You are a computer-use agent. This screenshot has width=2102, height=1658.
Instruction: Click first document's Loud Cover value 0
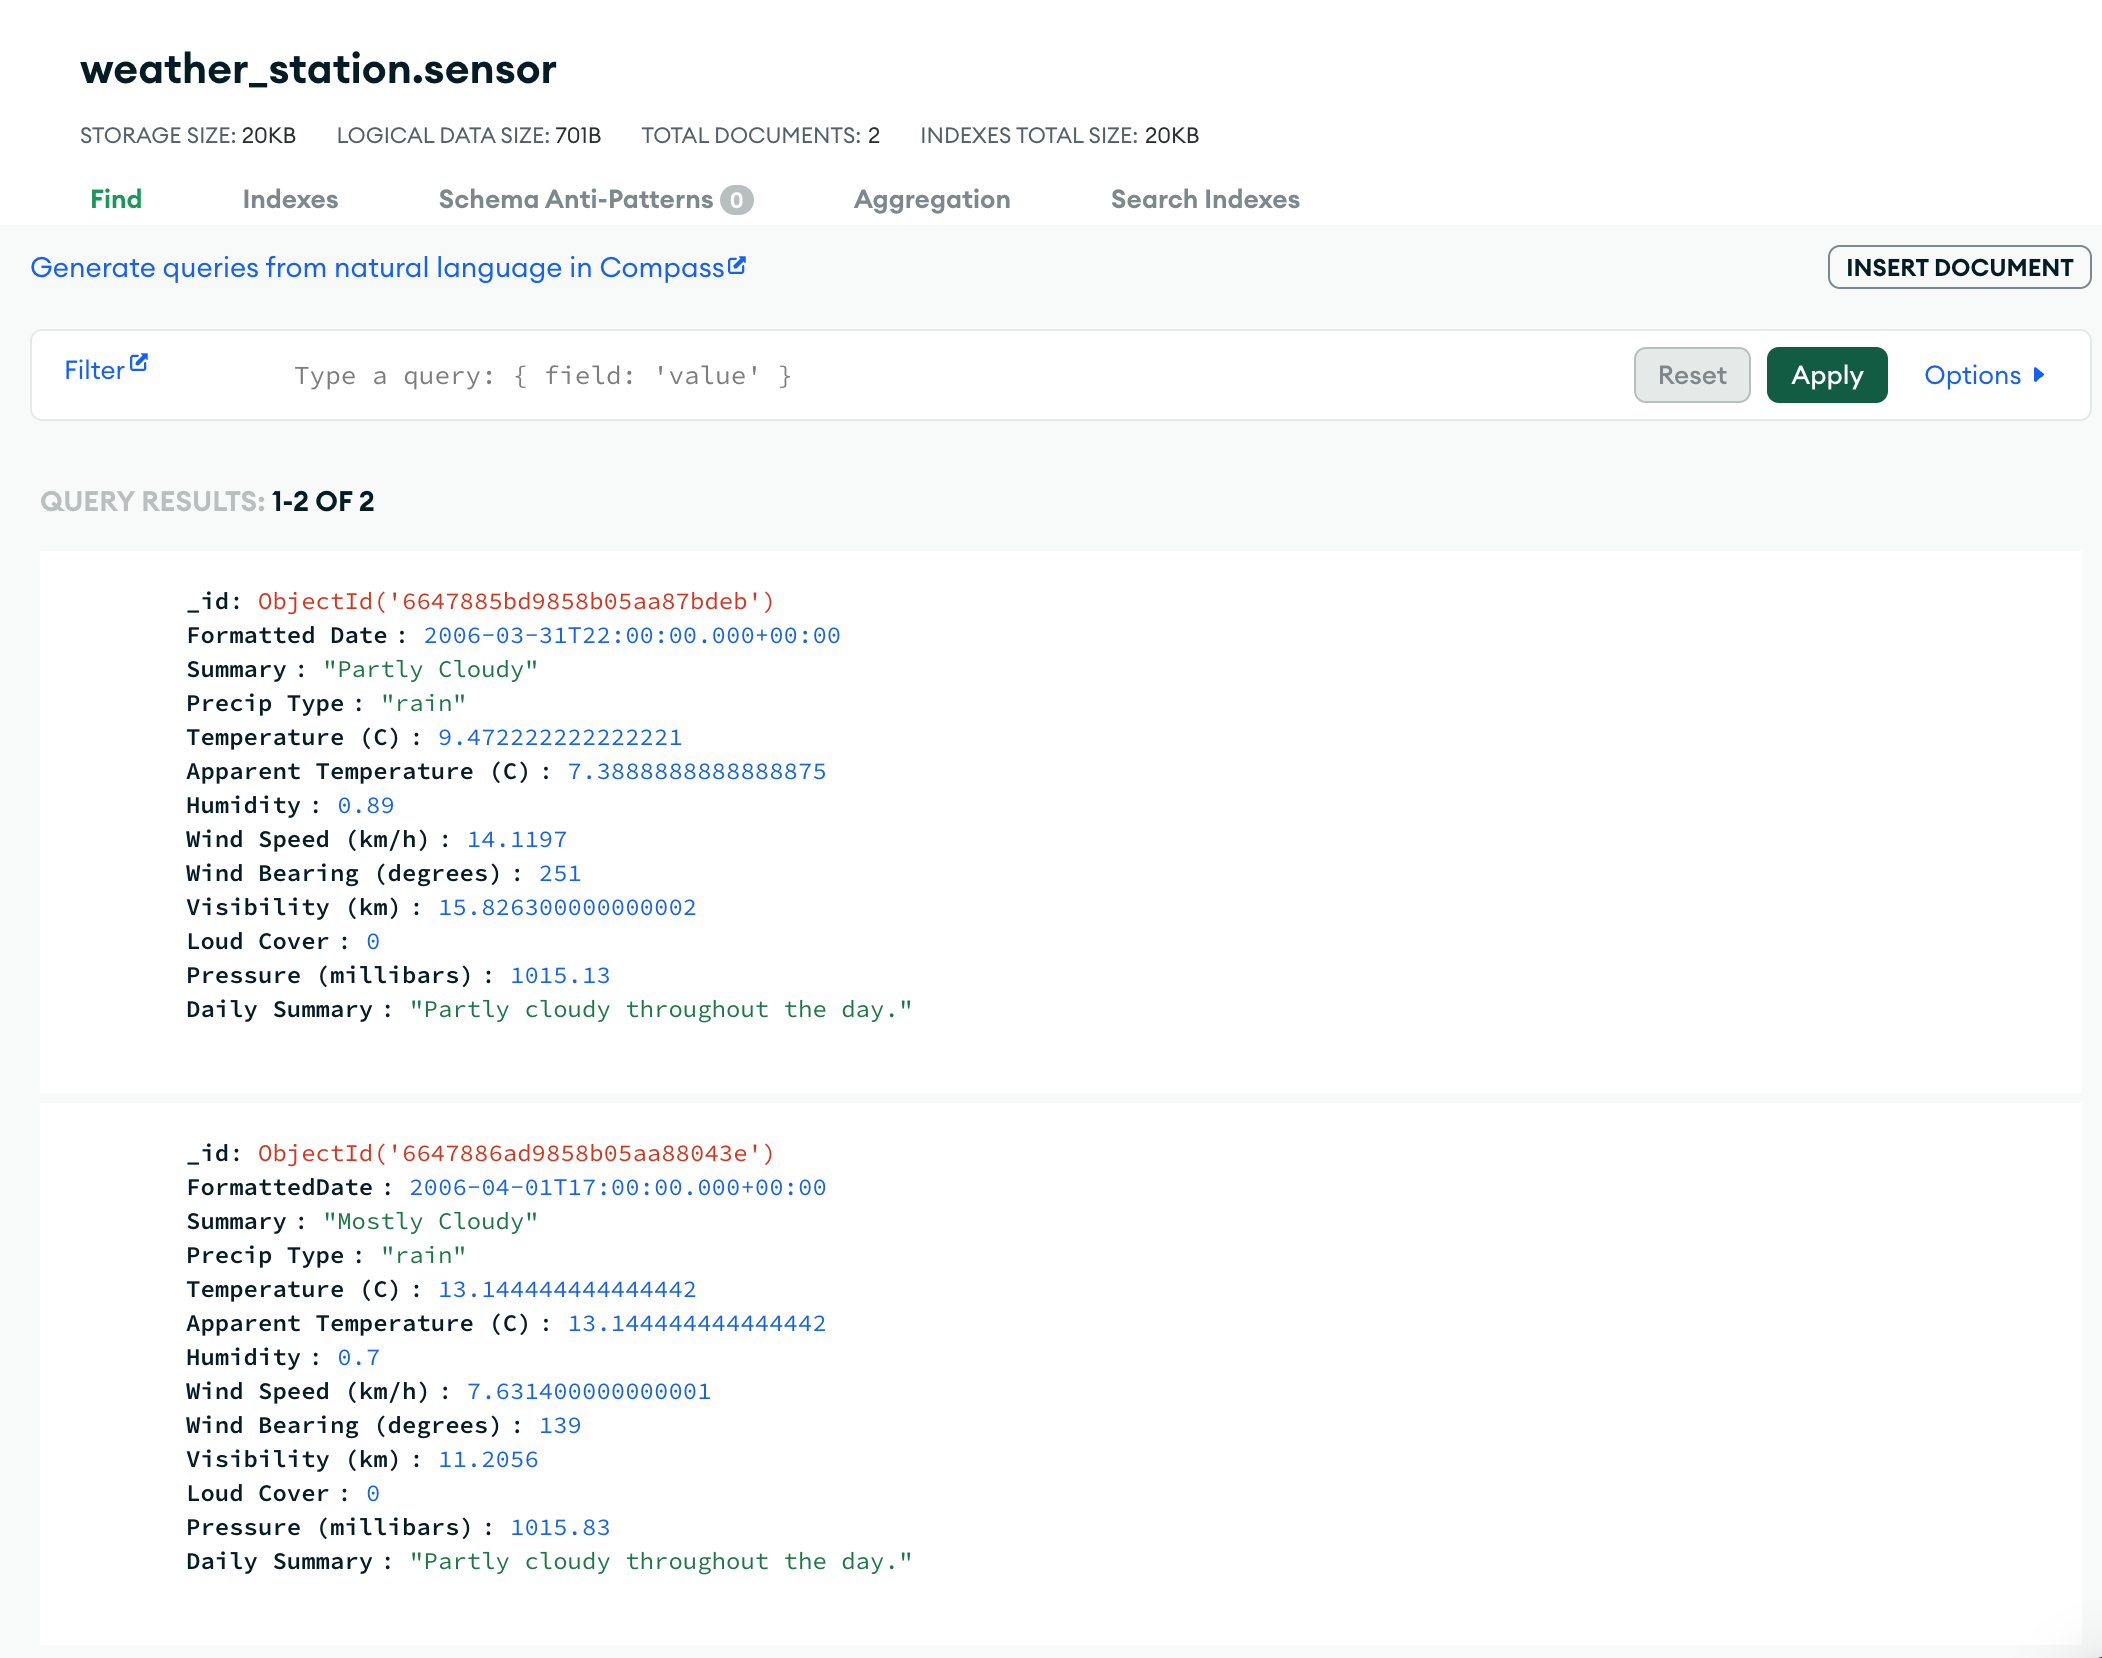click(373, 941)
